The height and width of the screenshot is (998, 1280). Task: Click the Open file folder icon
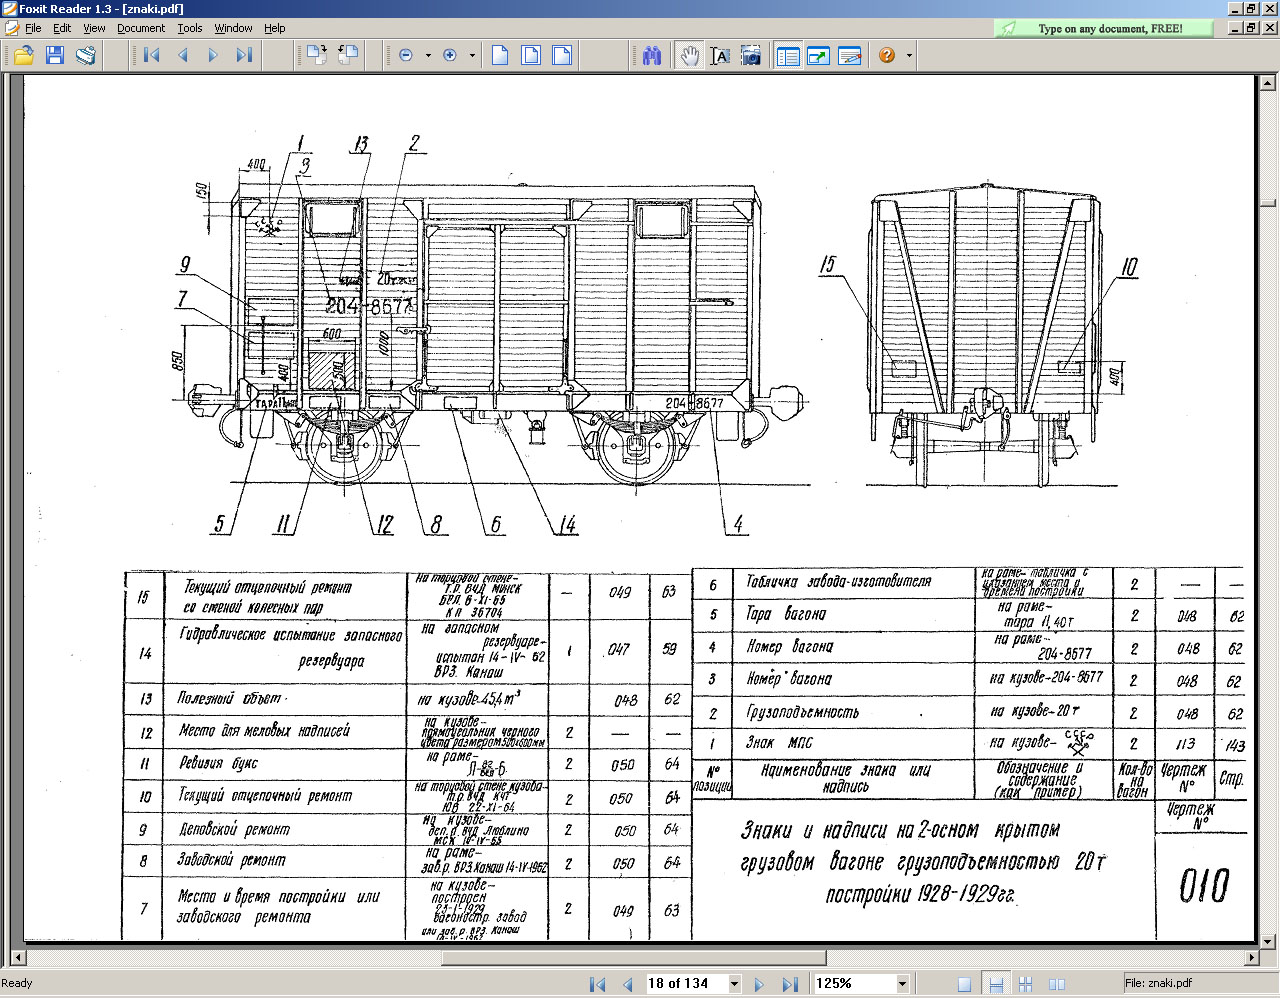[23, 56]
